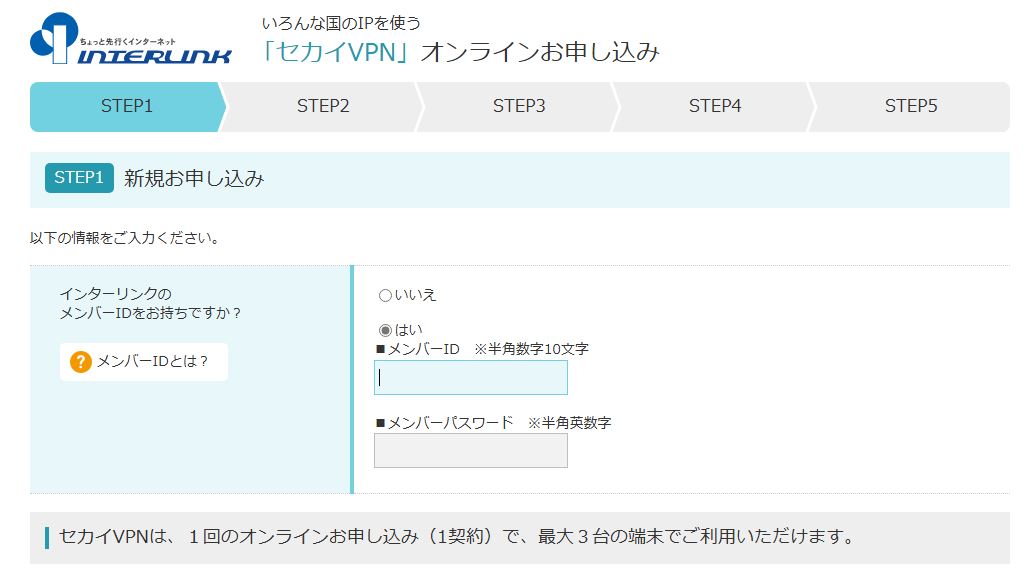
Task: Click the 以下の情報をご入力ください。 text
Action: pyautogui.click(x=125, y=238)
